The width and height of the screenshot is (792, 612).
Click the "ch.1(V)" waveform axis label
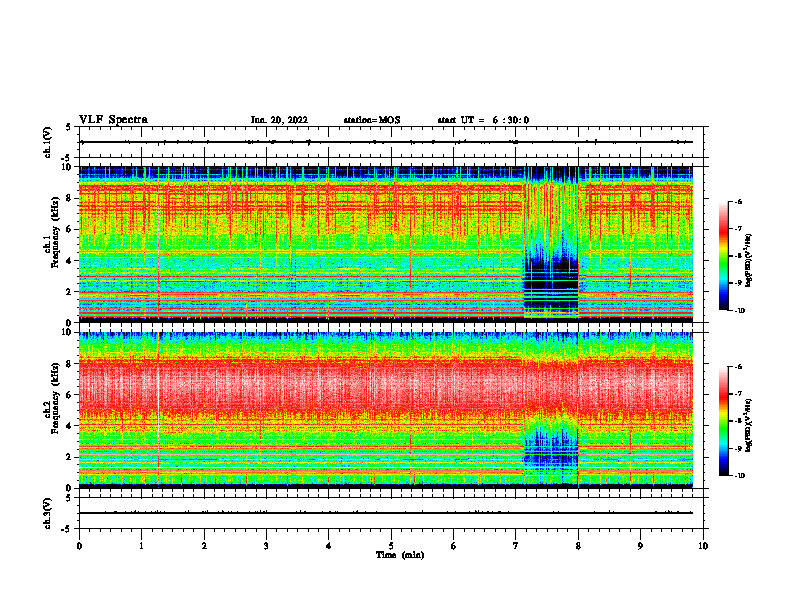[47, 142]
